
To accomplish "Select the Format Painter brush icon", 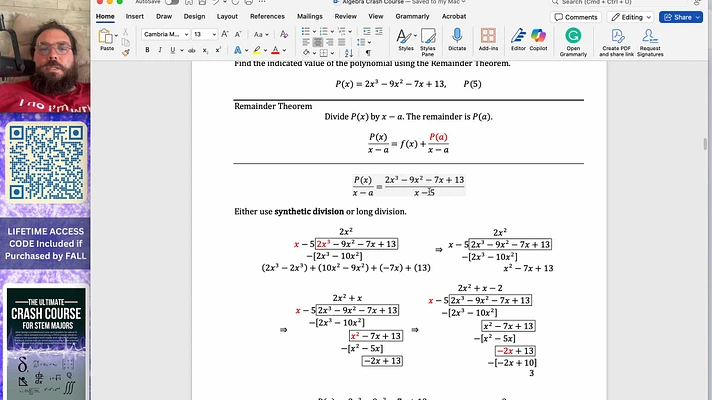I will (125, 53).
